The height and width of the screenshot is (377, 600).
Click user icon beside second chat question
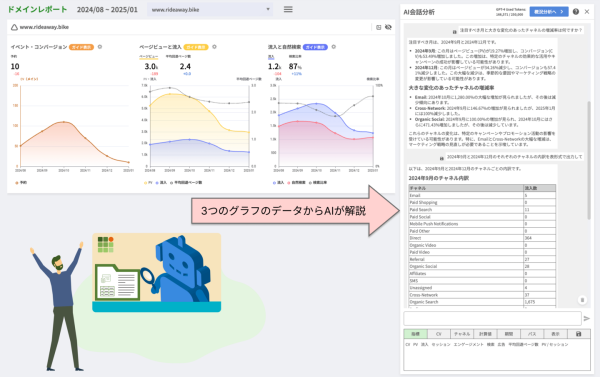[442, 158]
